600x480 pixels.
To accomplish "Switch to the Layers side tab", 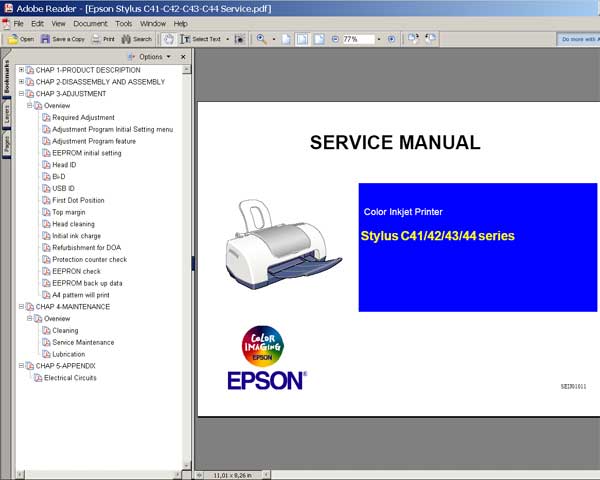I will pyautogui.click(x=6, y=115).
